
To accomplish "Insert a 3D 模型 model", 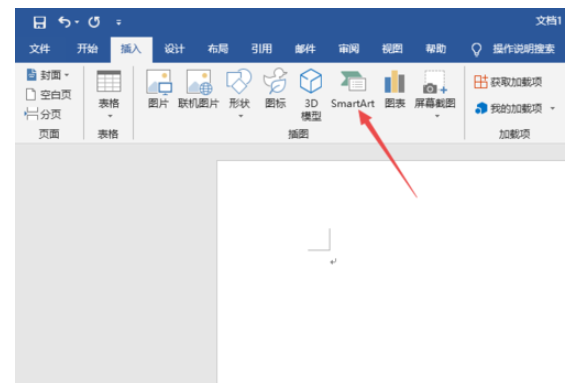I will click(x=311, y=95).
